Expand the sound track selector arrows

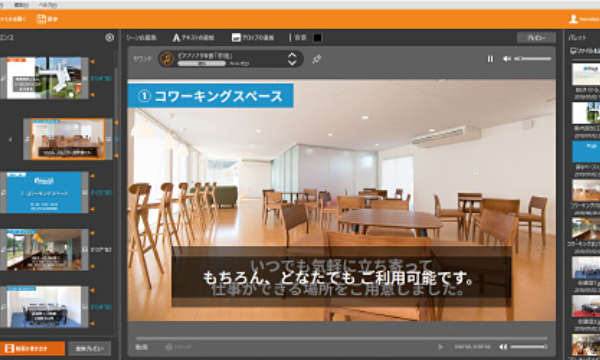(x=292, y=59)
